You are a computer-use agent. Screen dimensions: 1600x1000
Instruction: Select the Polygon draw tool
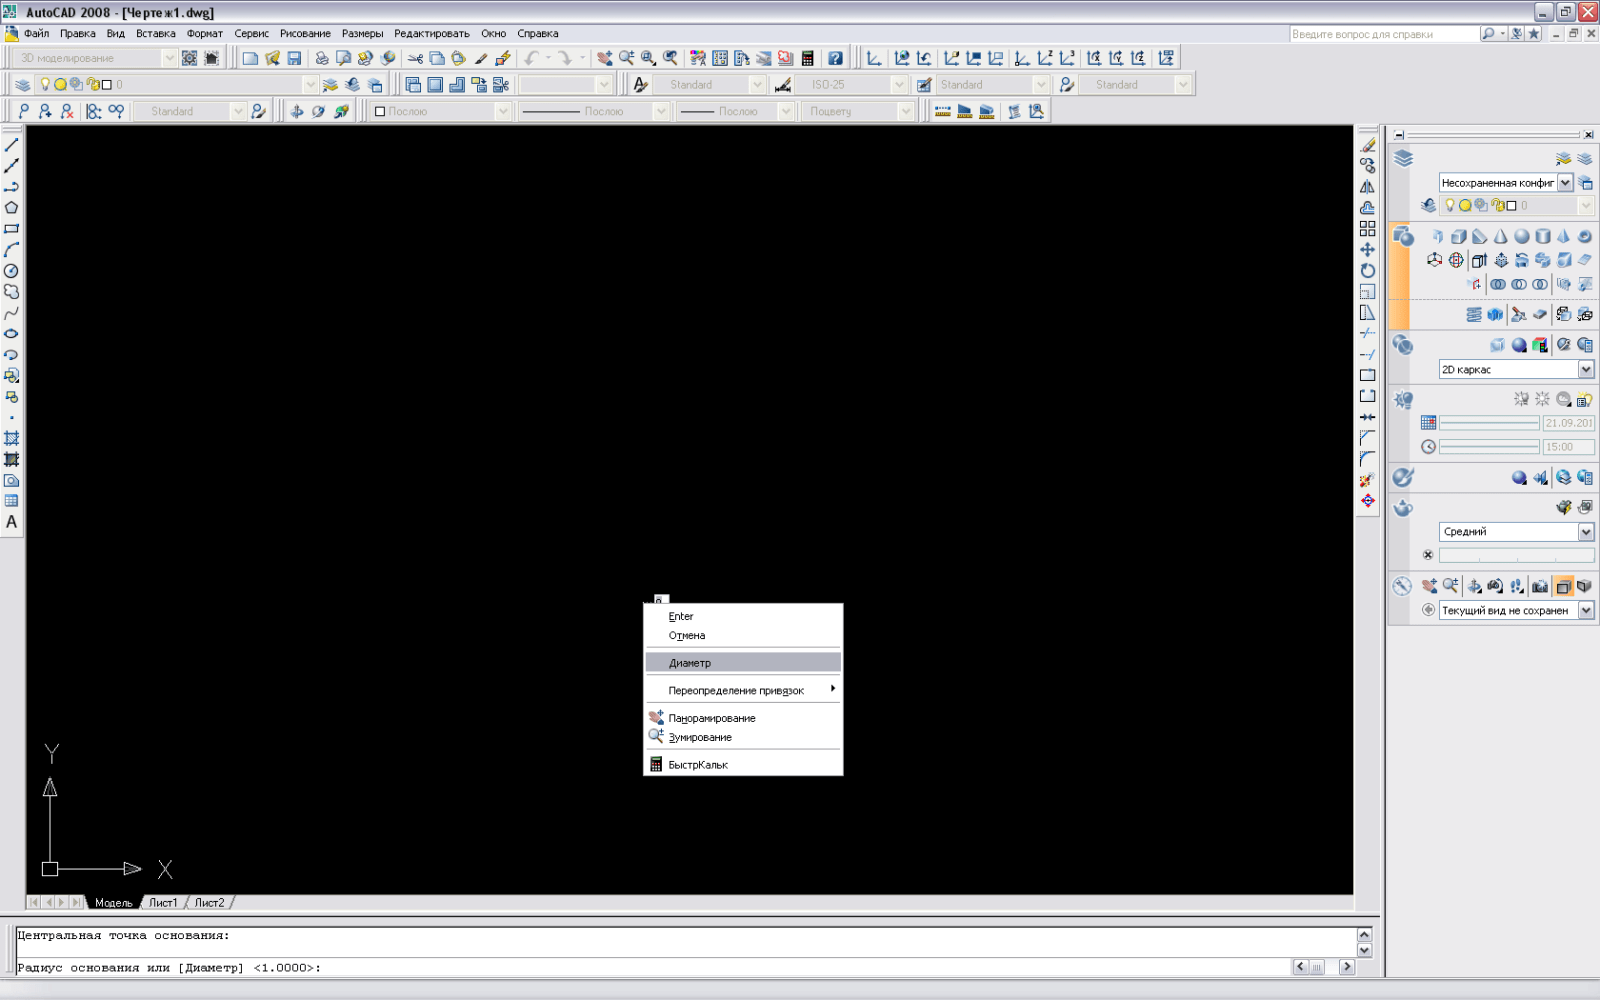click(x=11, y=208)
